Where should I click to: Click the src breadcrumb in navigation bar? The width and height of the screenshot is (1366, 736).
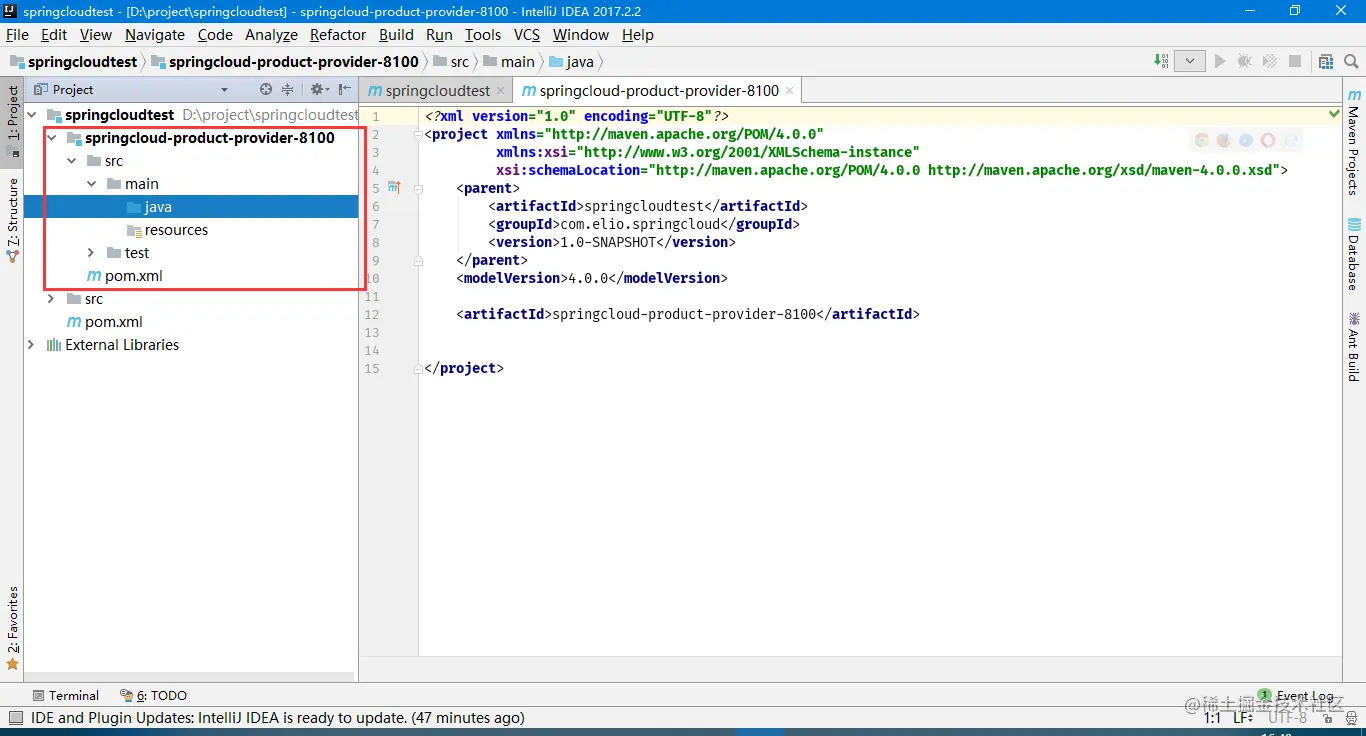point(451,61)
